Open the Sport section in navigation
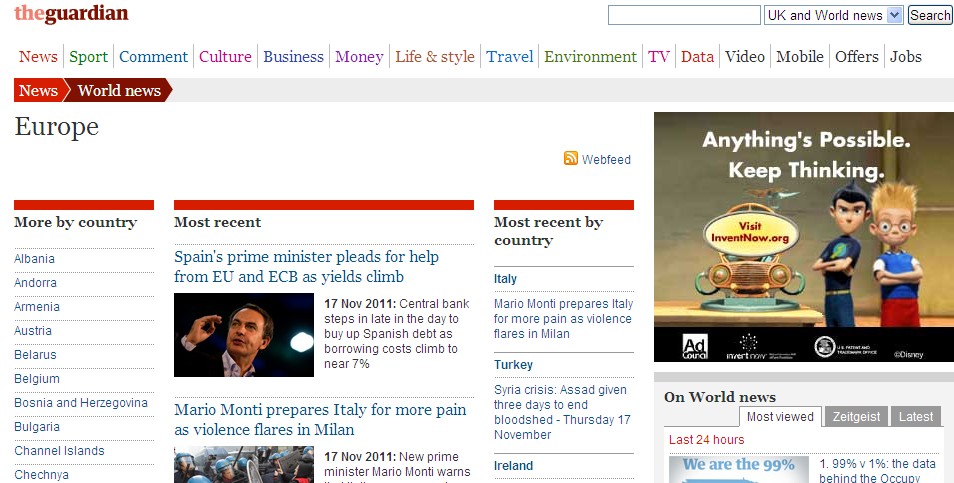This screenshot has height=483, width=954. click(x=88, y=57)
